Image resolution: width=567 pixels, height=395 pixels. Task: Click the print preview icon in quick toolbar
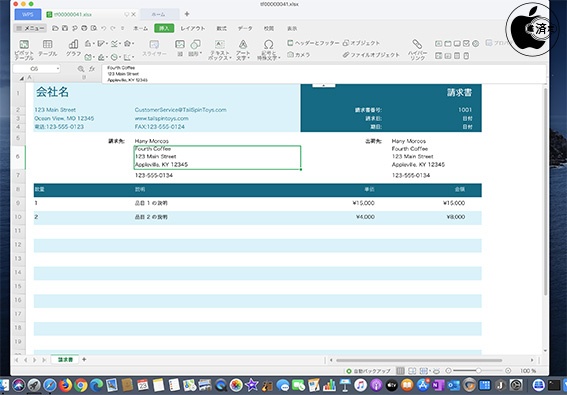coord(94,28)
